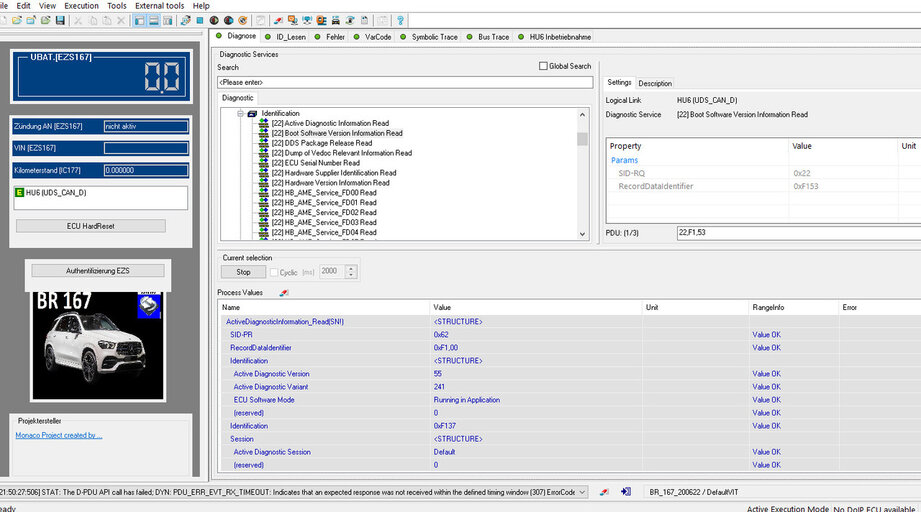Open the status message dropdown arrow

583,492
